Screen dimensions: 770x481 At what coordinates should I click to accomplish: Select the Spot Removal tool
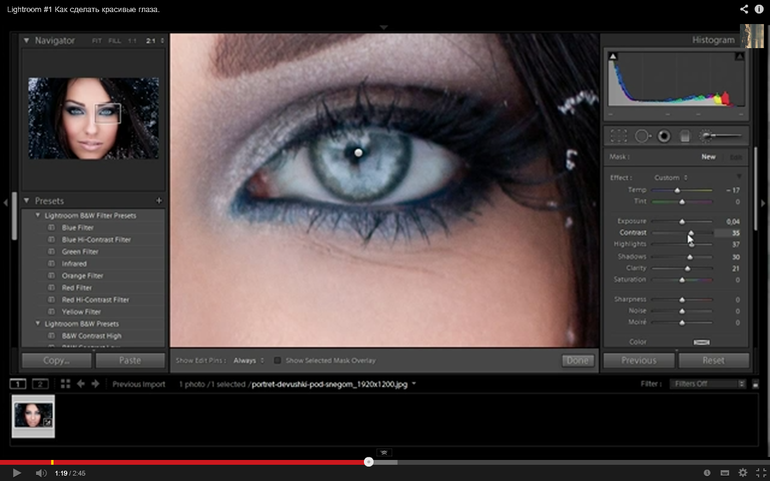pyautogui.click(x=642, y=135)
